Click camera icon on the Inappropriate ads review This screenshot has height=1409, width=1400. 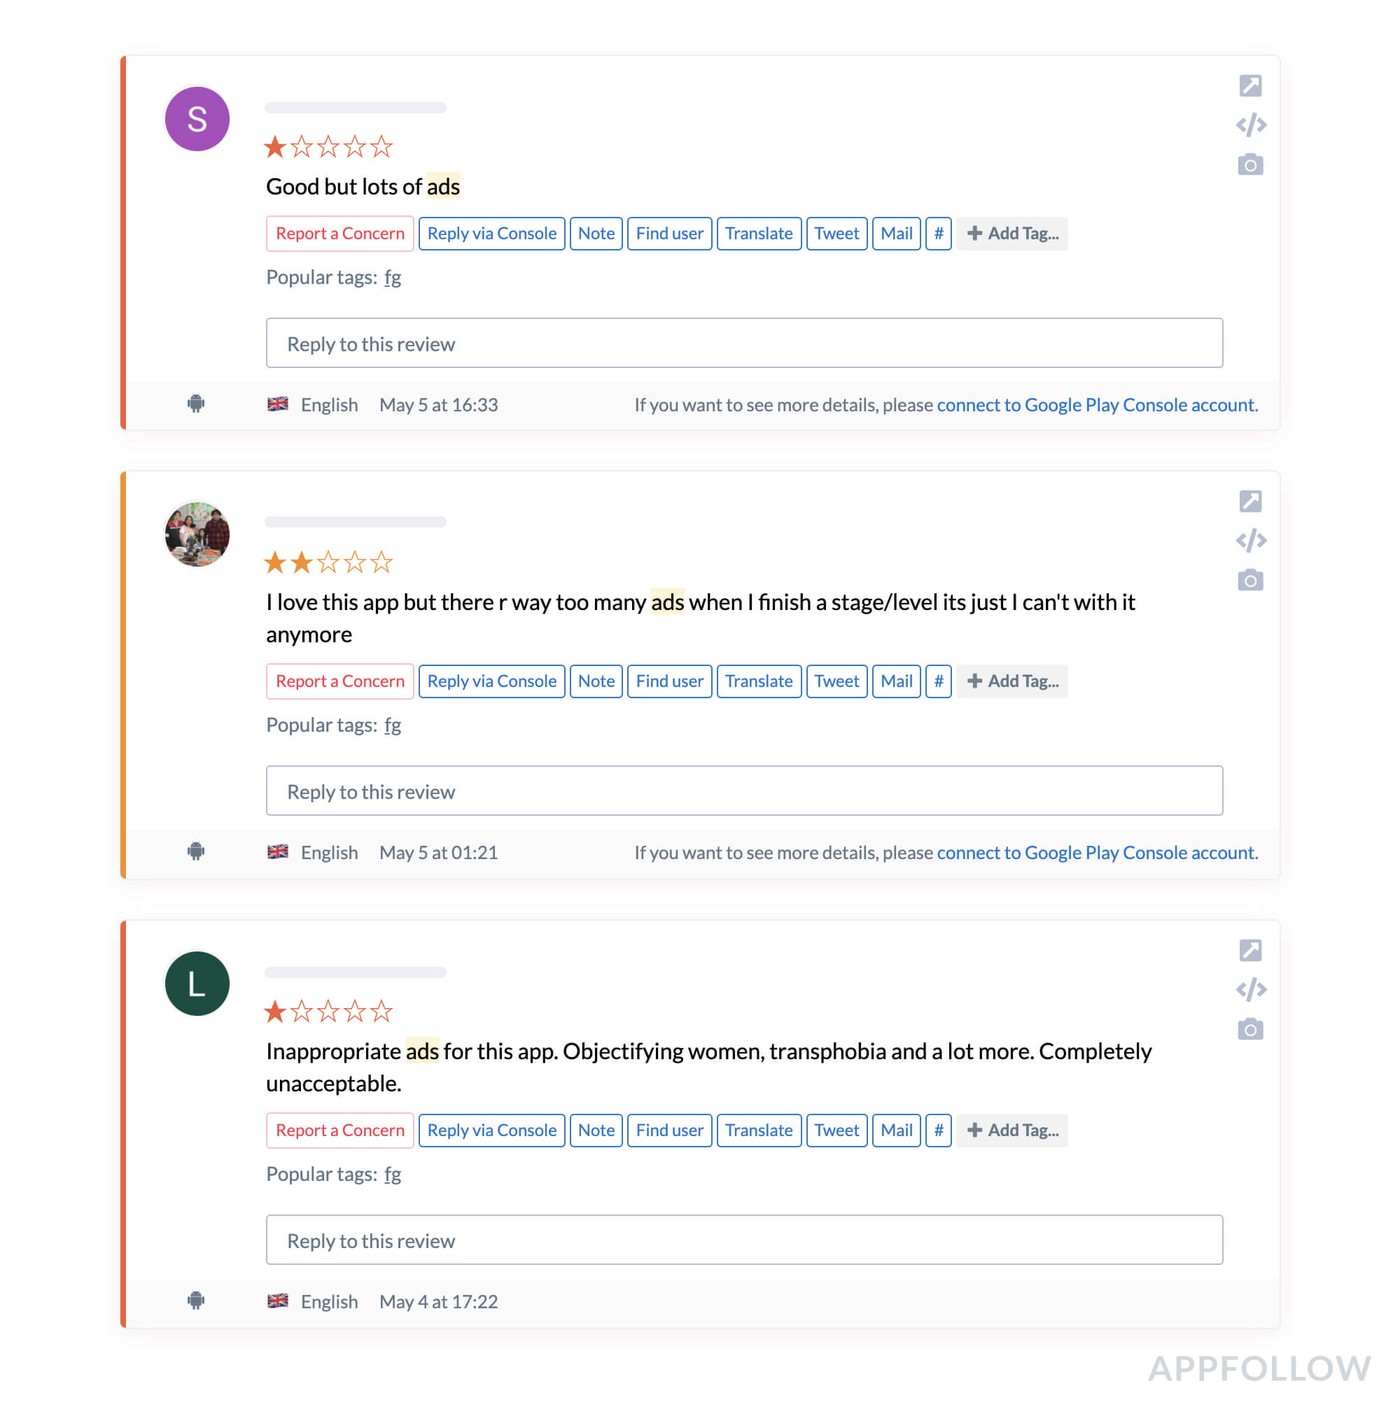1250,1030
